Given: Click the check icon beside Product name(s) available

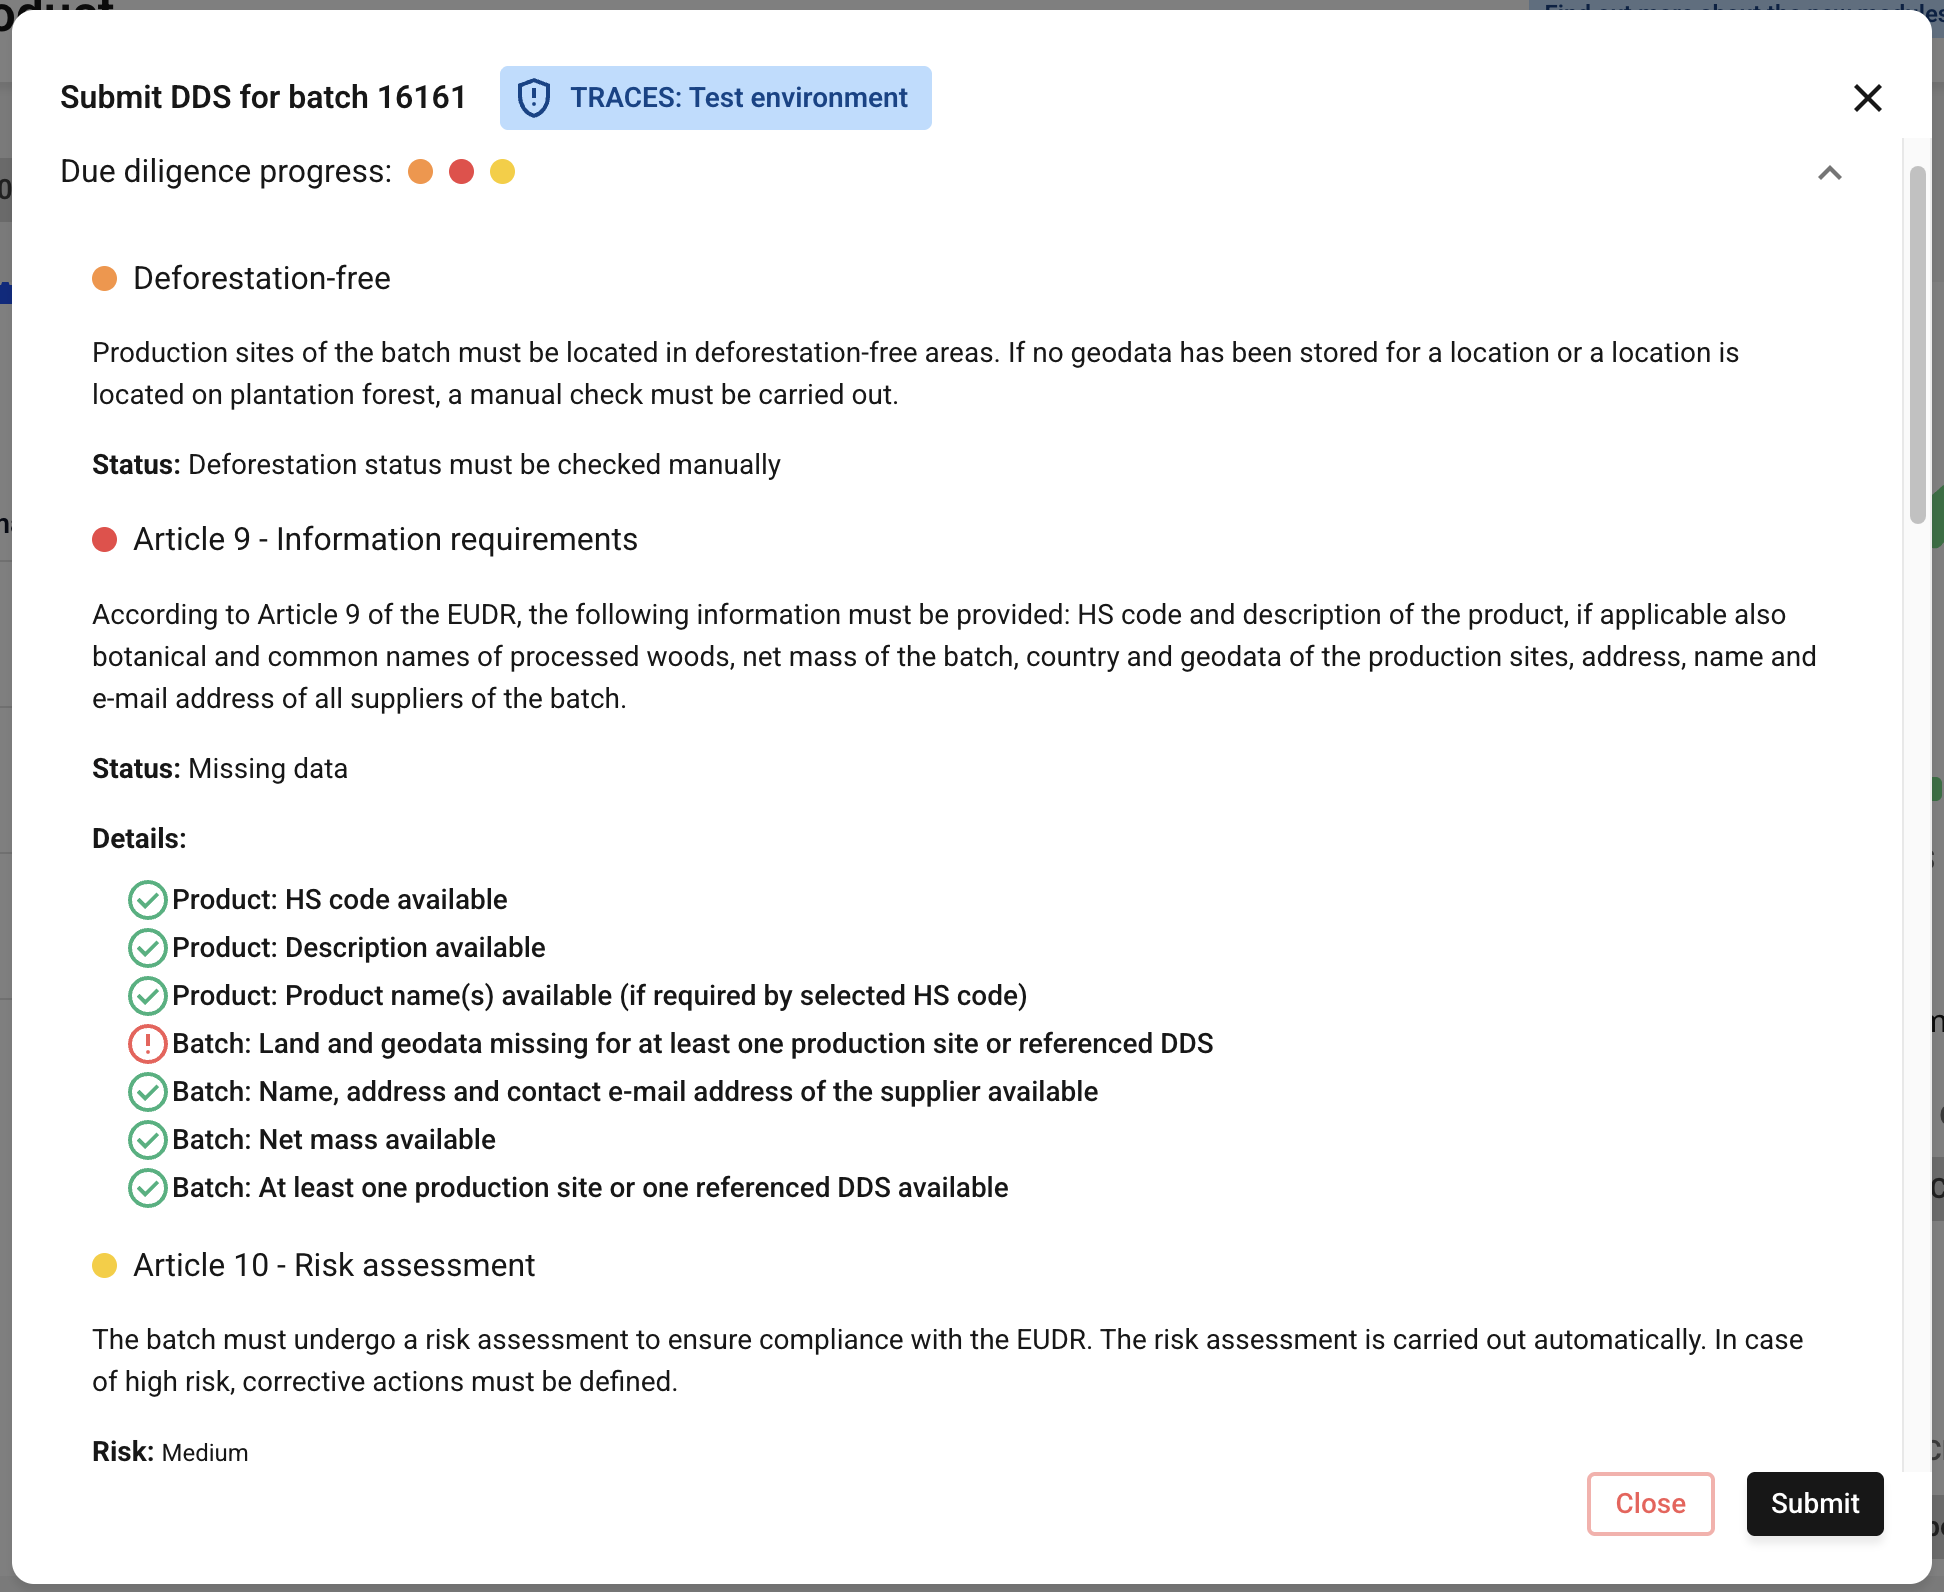Looking at the screenshot, I should point(148,996).
